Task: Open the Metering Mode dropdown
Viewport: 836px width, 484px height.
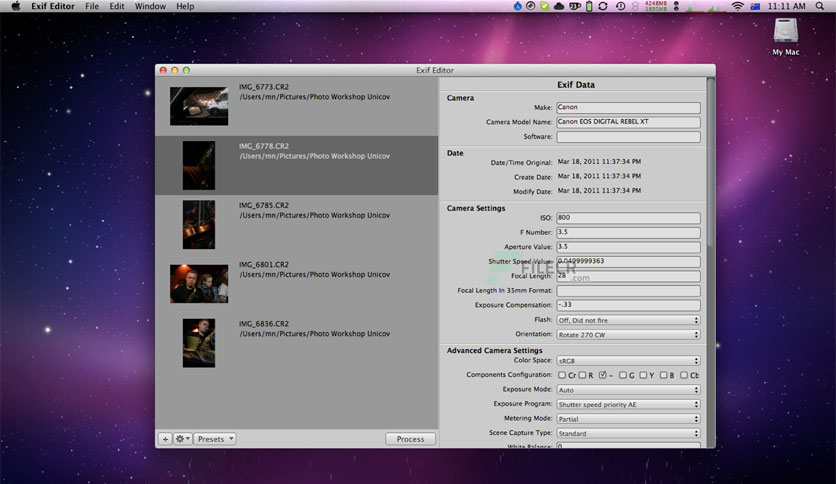Action: pyautogui.click(x=628, y=418)
